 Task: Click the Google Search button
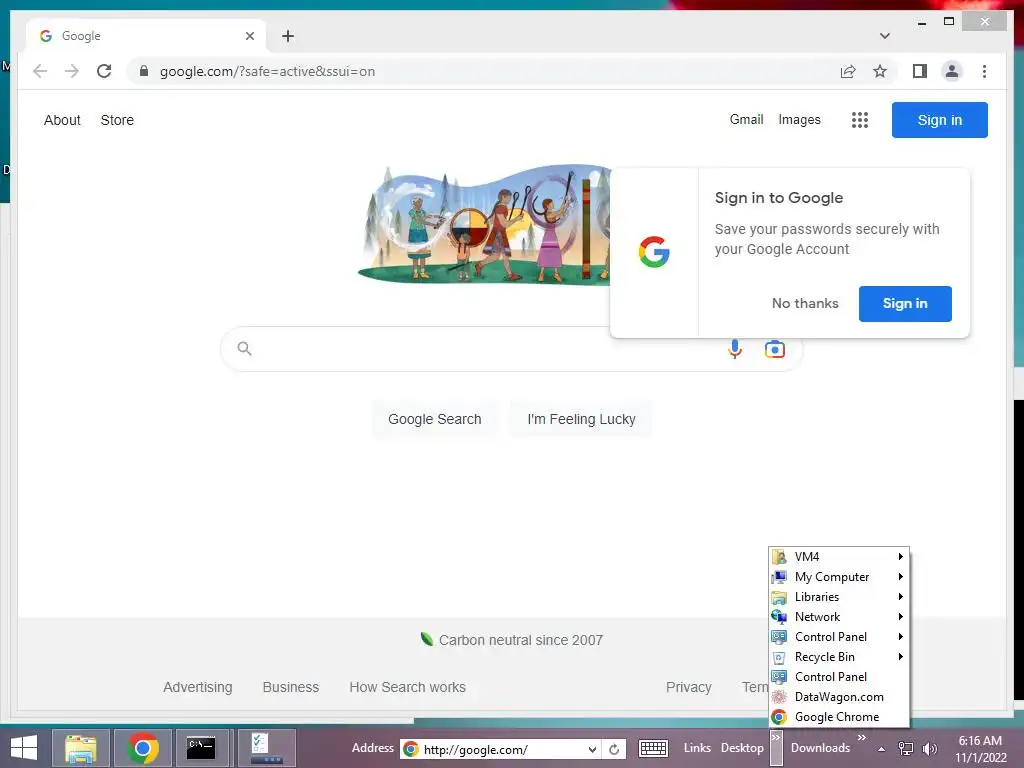tap(434, 419)
